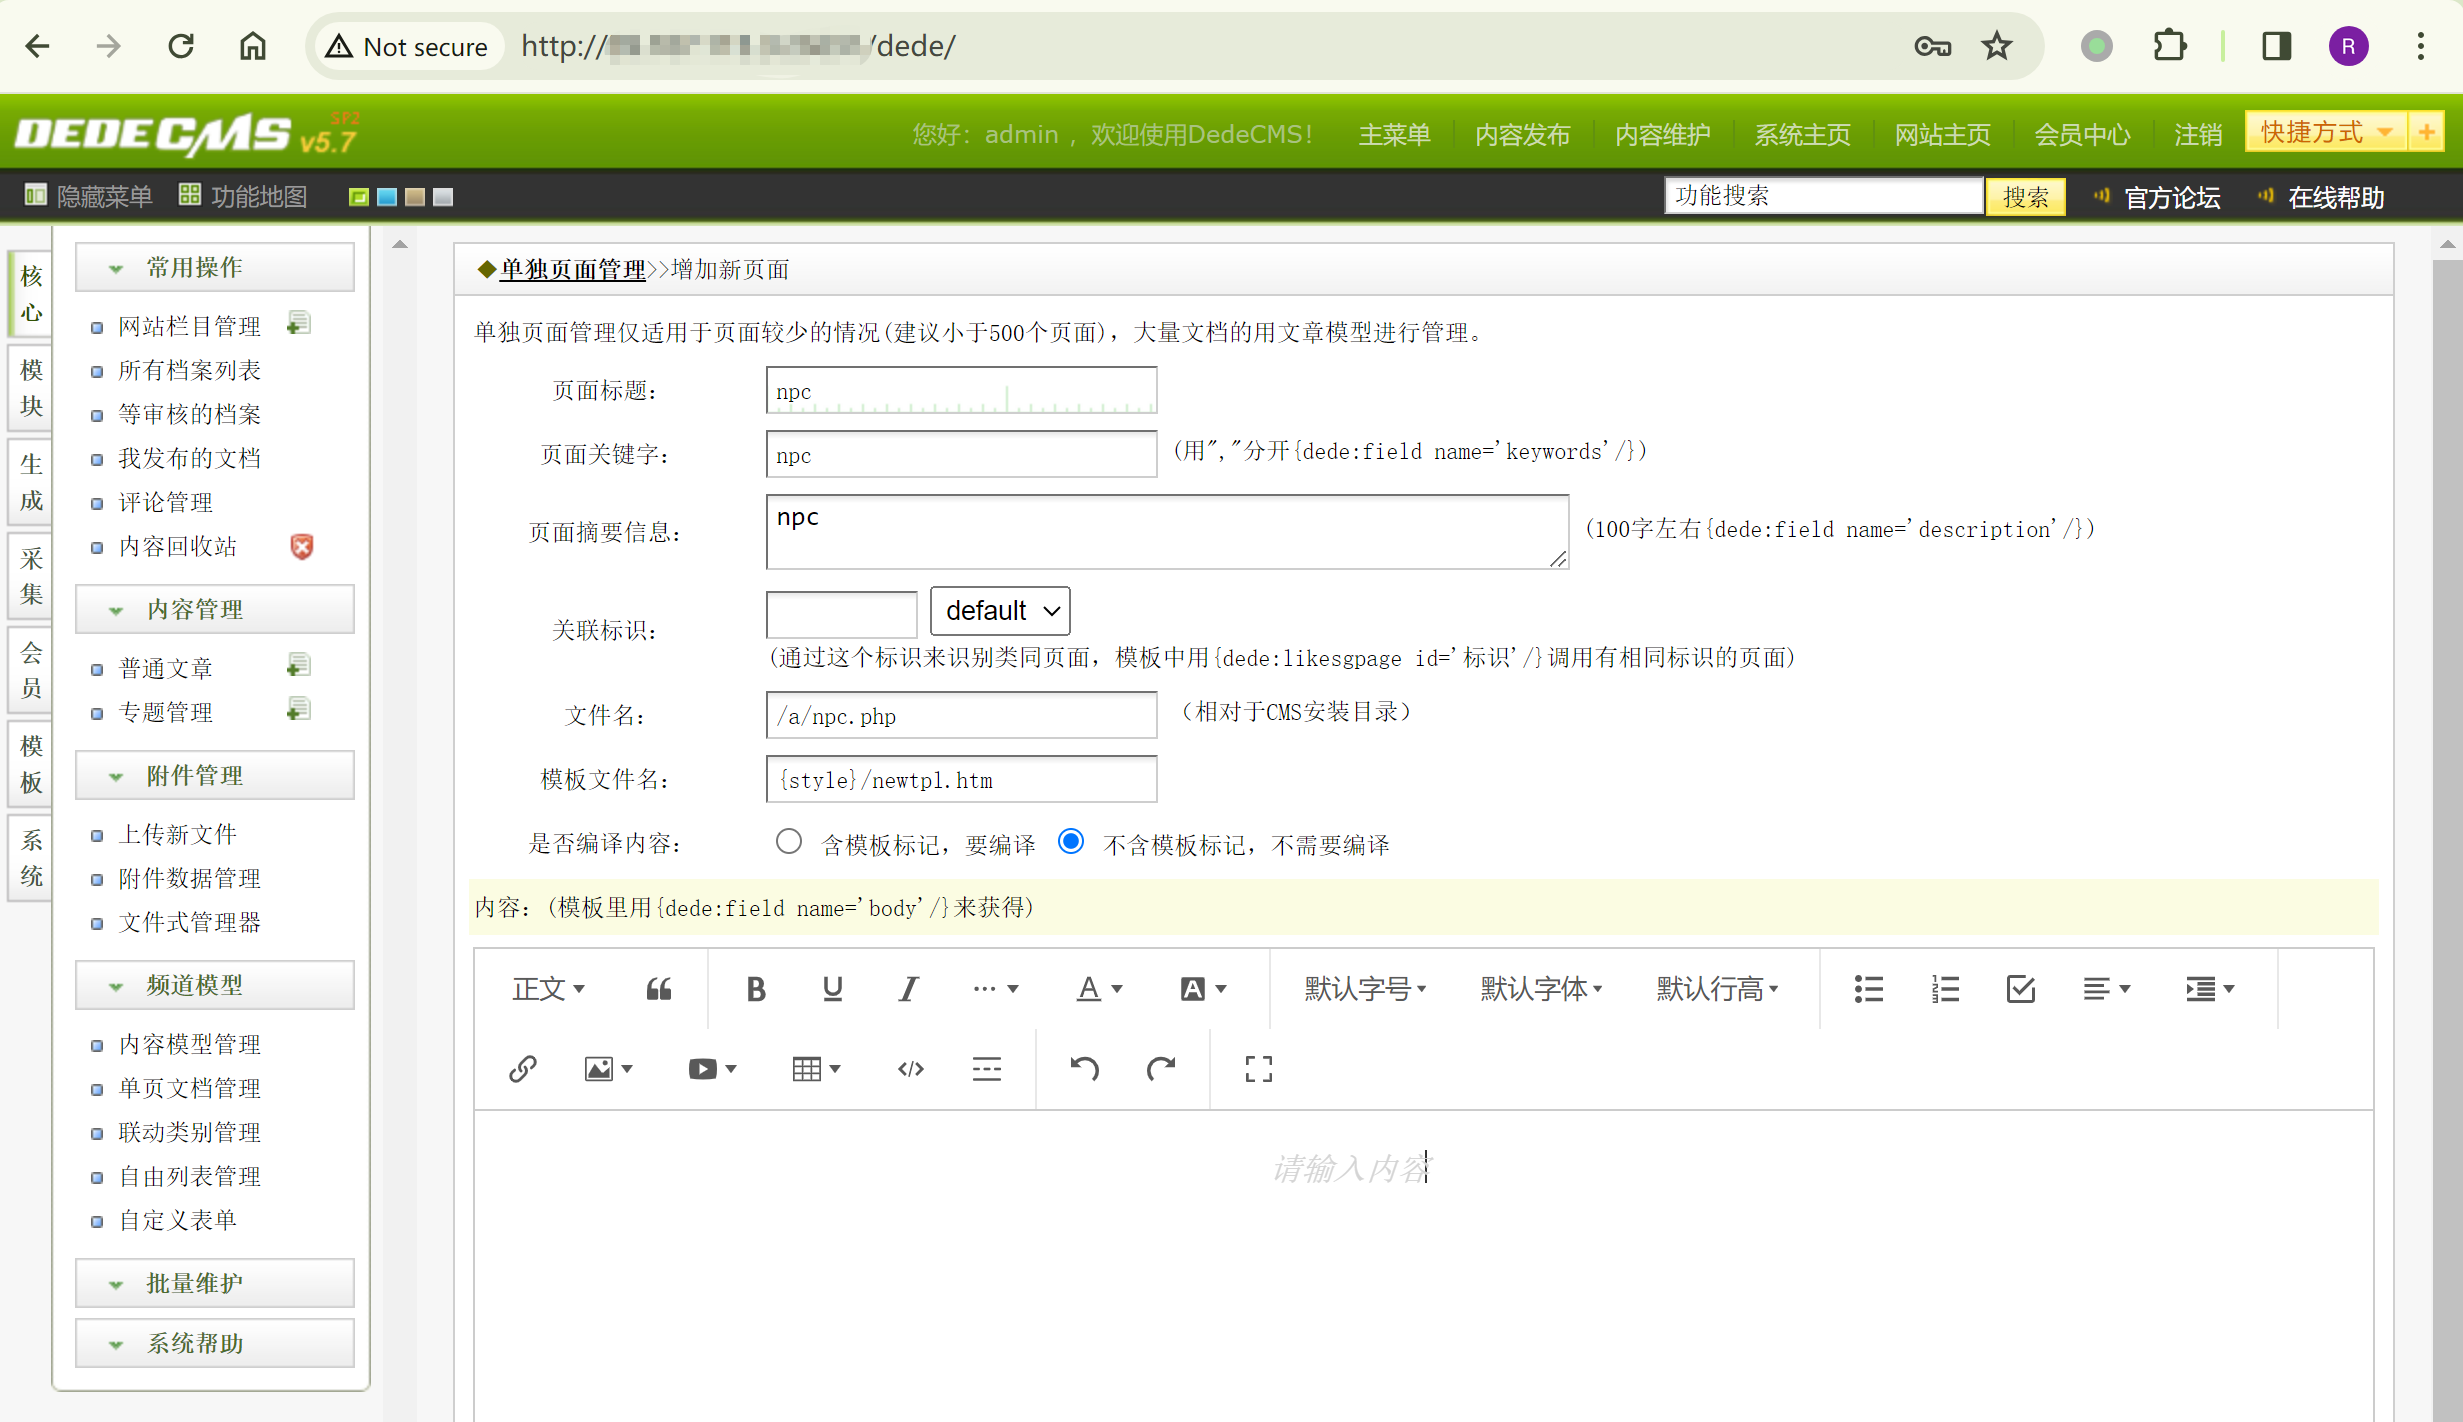Viewport: 2463px width, 1422px height.
Task: Toggle underline formatting in editor
Action: coord(832,989)
